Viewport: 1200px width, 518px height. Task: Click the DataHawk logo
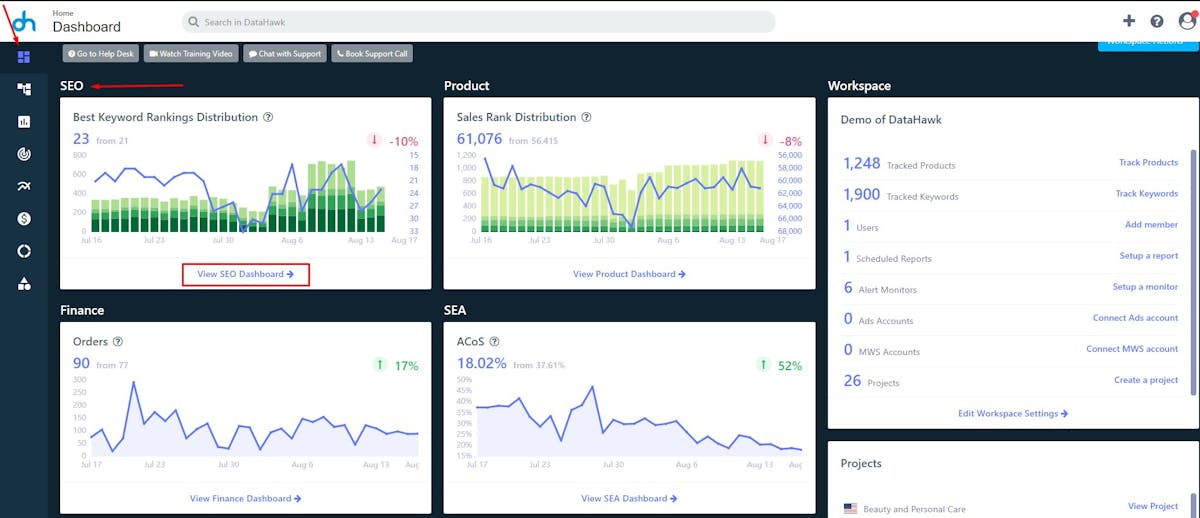click(x=24, y=21)
